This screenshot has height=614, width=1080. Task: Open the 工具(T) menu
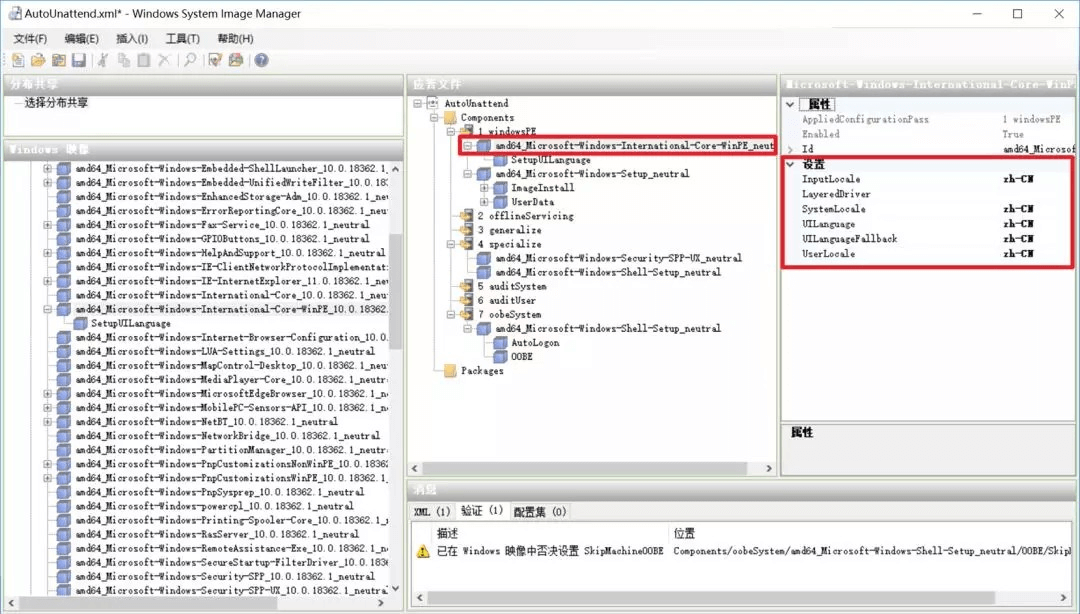coord(182,39)
